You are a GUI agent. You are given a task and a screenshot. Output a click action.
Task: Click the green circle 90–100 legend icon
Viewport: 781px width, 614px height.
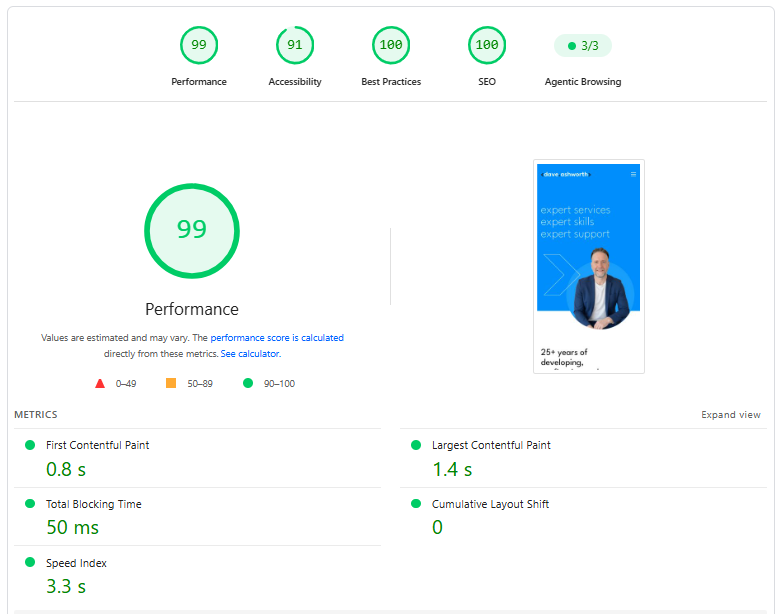click(x=248, y=383)
